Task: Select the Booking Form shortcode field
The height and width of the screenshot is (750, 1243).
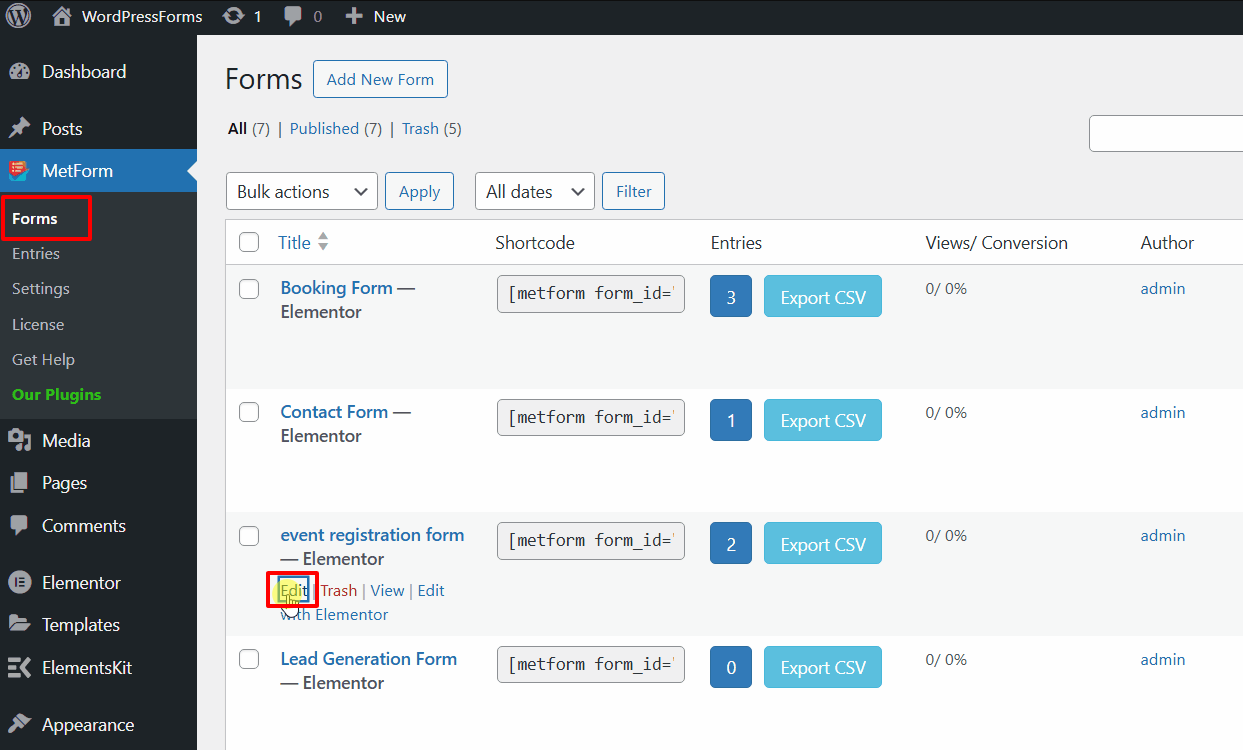Action: tap(590, 293)
